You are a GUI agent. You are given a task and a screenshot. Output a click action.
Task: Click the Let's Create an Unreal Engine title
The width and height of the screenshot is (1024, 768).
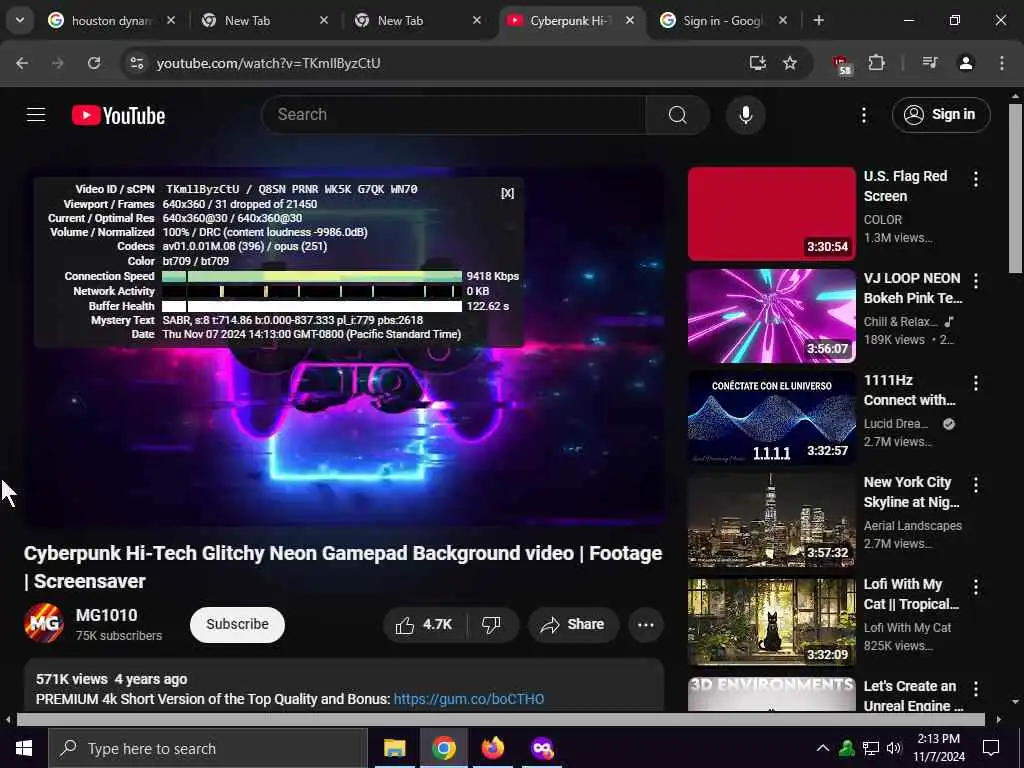(x=913, y=696)
